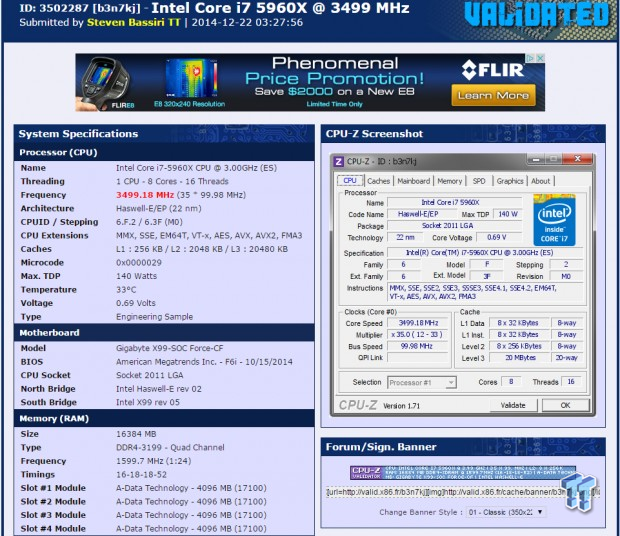
Task: Close the CPU-Z window
Action: (x=577, y=159)
